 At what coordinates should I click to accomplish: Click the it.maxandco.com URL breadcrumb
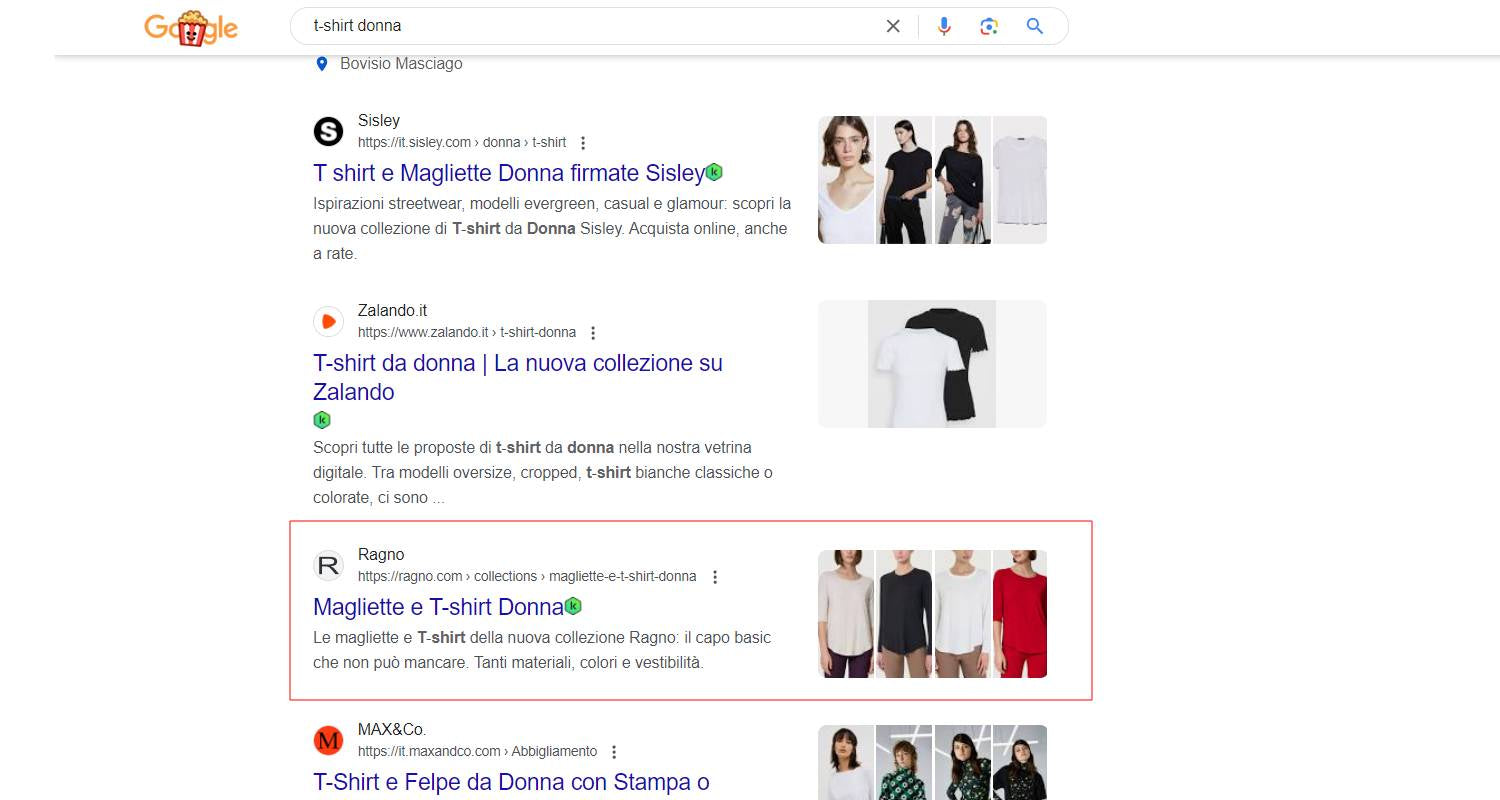[477, 751]
